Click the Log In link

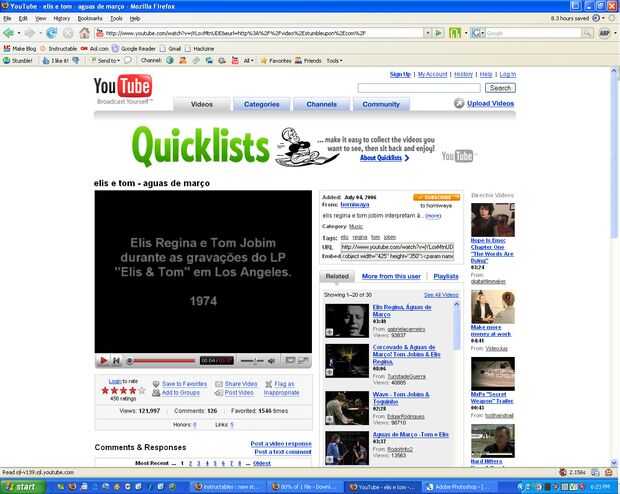pyautogui.click(x=507, y=74)
